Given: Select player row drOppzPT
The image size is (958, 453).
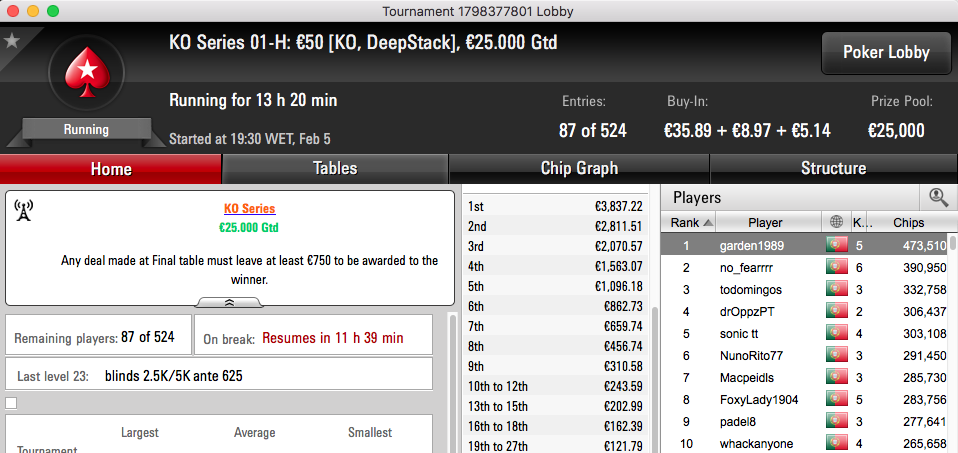Looking at the screenshot, I should tap(805, 312).
